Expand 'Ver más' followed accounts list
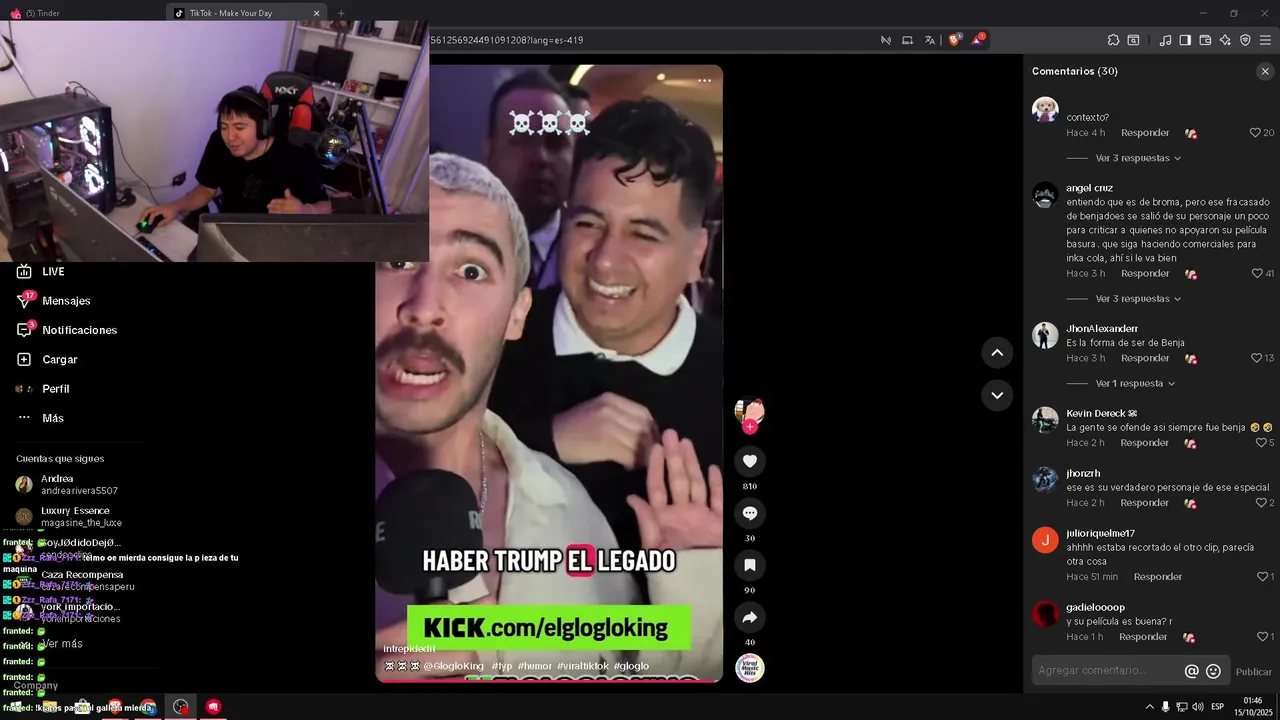The width and height of the screenshot is (1280, 720). (62, 644)
